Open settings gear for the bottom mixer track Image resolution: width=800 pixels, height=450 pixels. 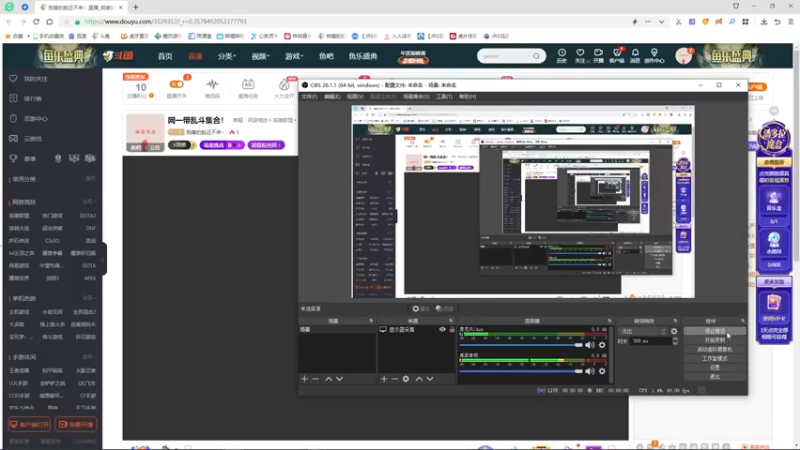click(602, 371)
